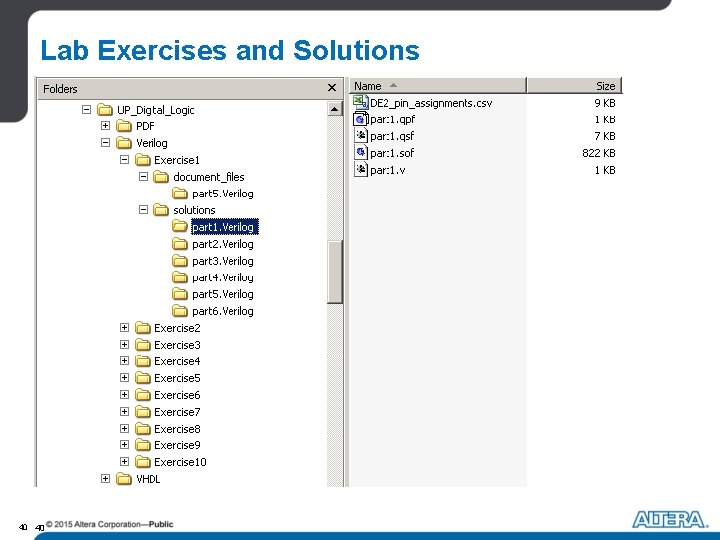720x540 pixels.
Task: Click the VHDL folder icon
Action: tap(124, 479)
